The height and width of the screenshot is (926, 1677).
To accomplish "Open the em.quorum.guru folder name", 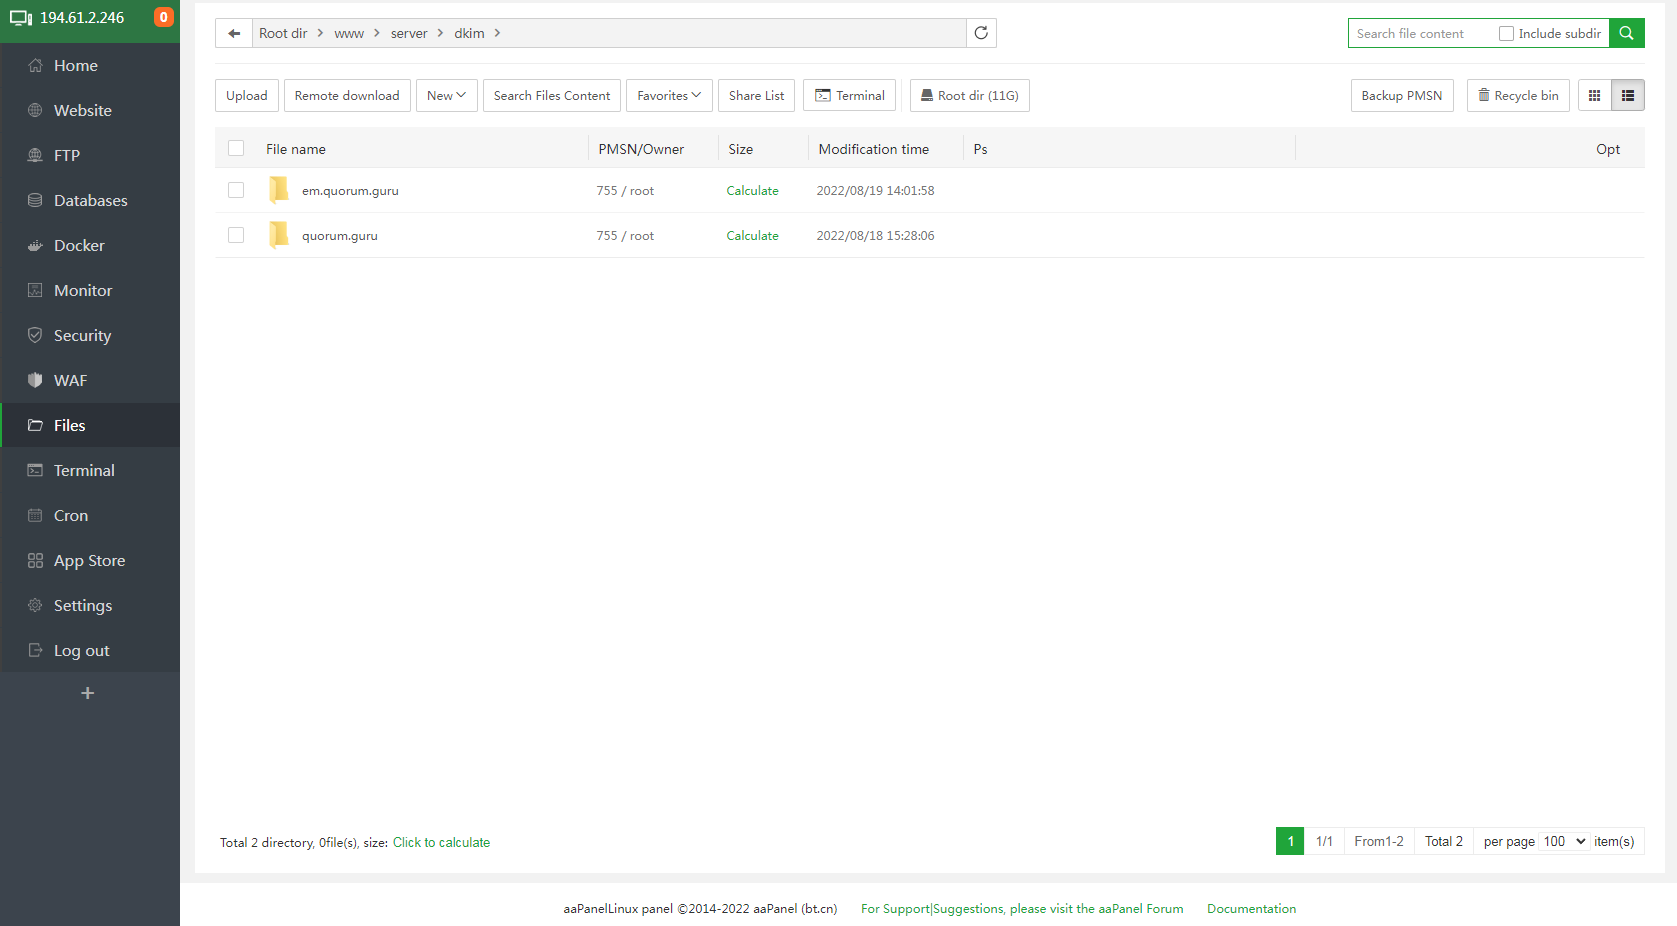I will [x=350, y=190].
